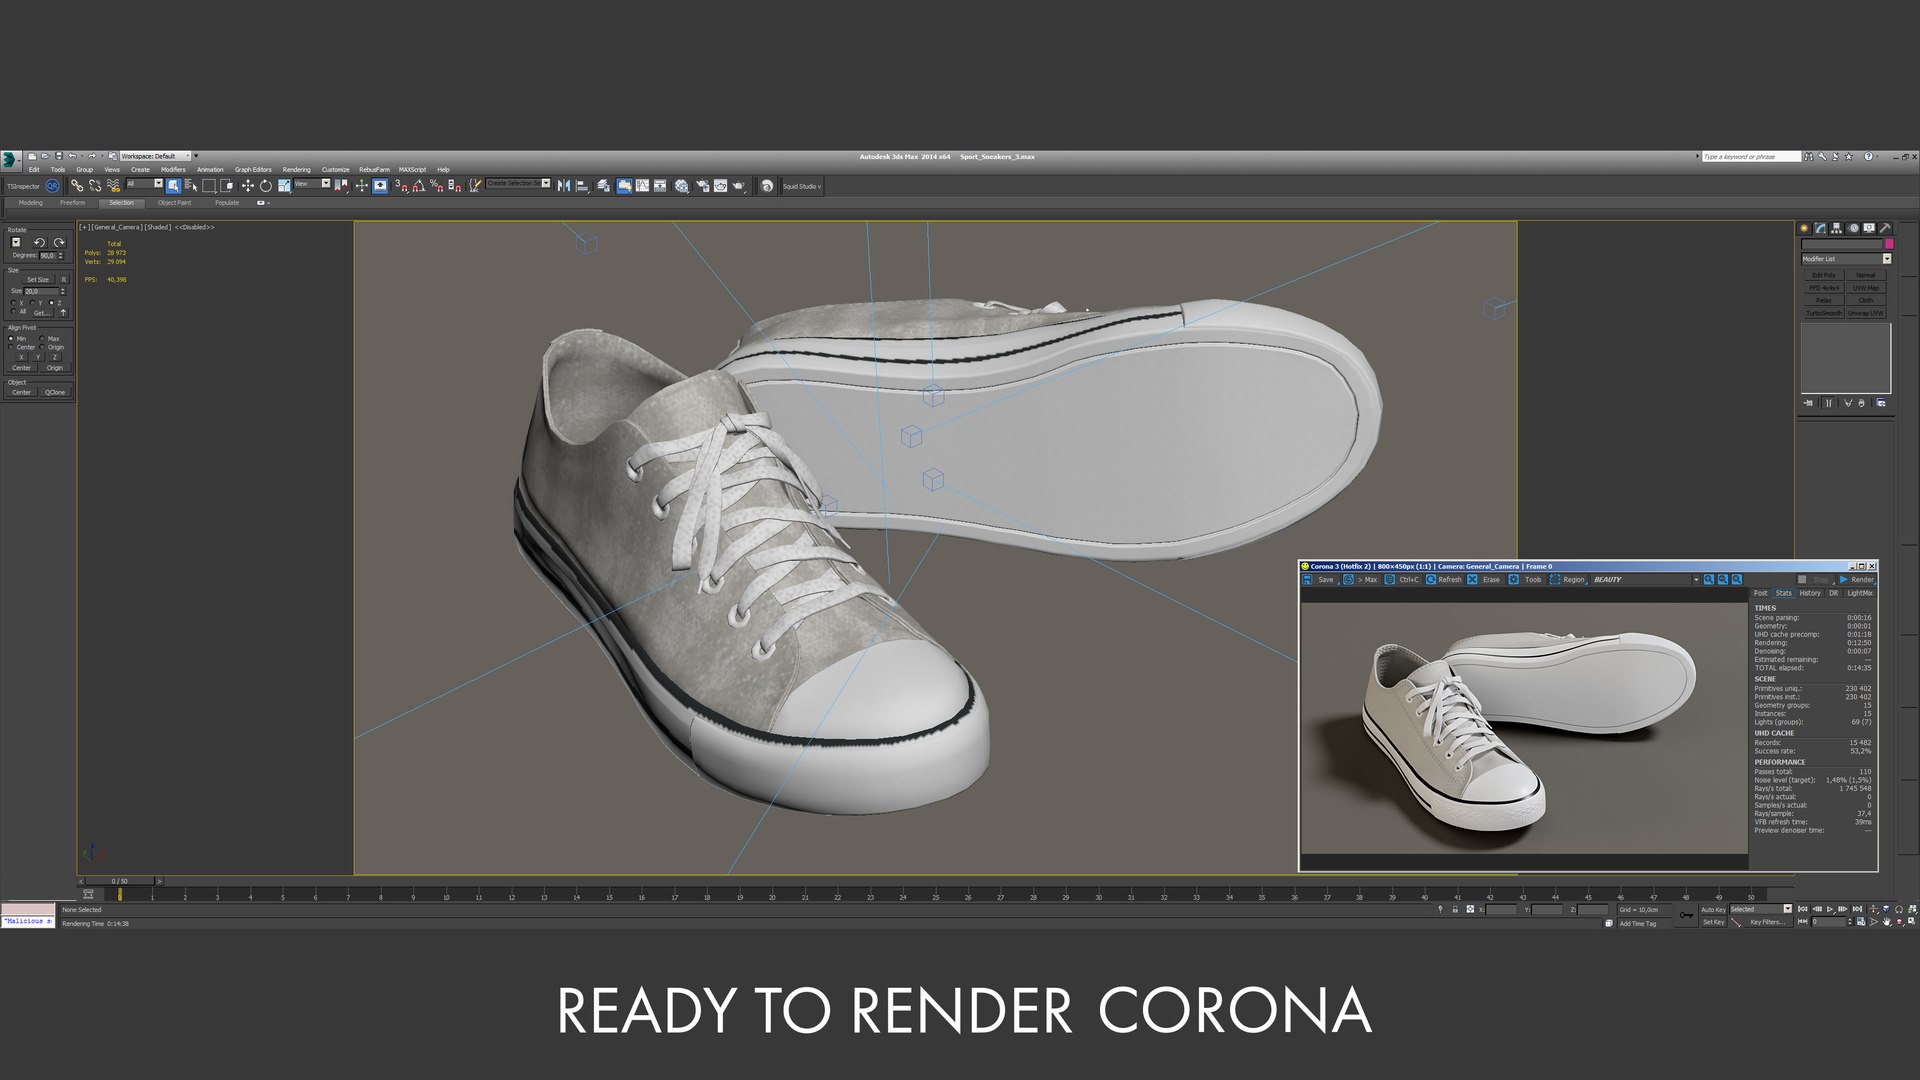Activate the Select Object tool
This screenshot has width=1920, height=1080.
point(173,186)
